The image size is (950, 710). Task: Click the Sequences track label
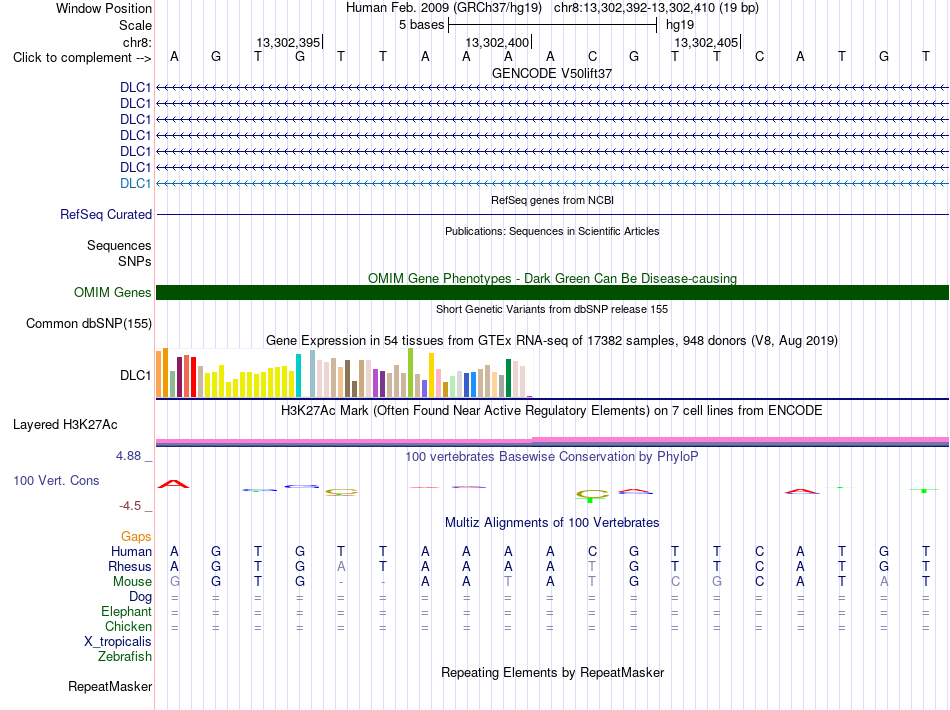(119, 245)
